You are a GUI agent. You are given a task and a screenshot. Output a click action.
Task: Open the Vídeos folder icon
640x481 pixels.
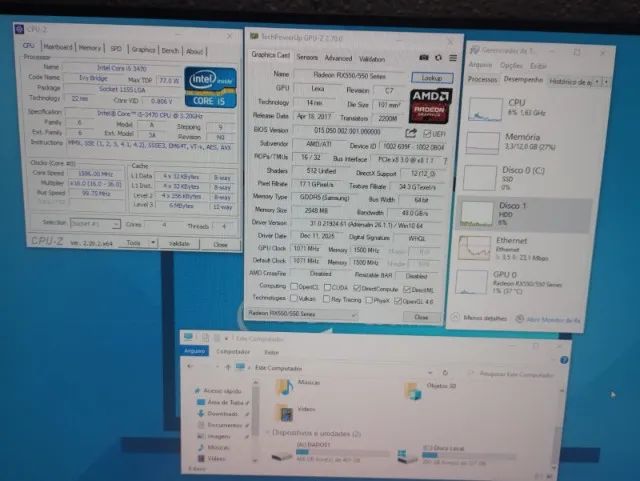pyautogui.click(x=285, y=413)
